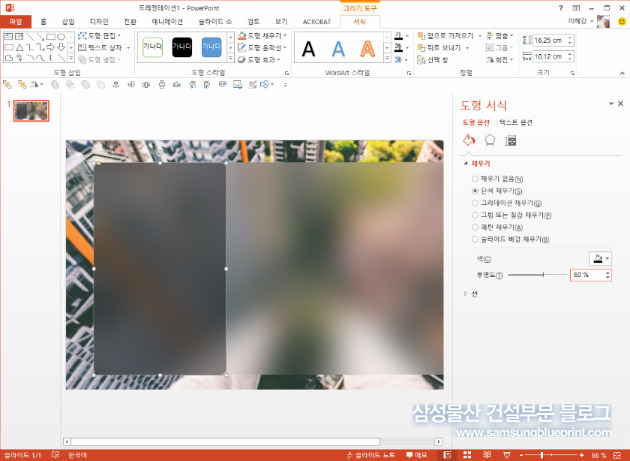
Task: Expand the shape styles gallery
Action: coord(231,58)
